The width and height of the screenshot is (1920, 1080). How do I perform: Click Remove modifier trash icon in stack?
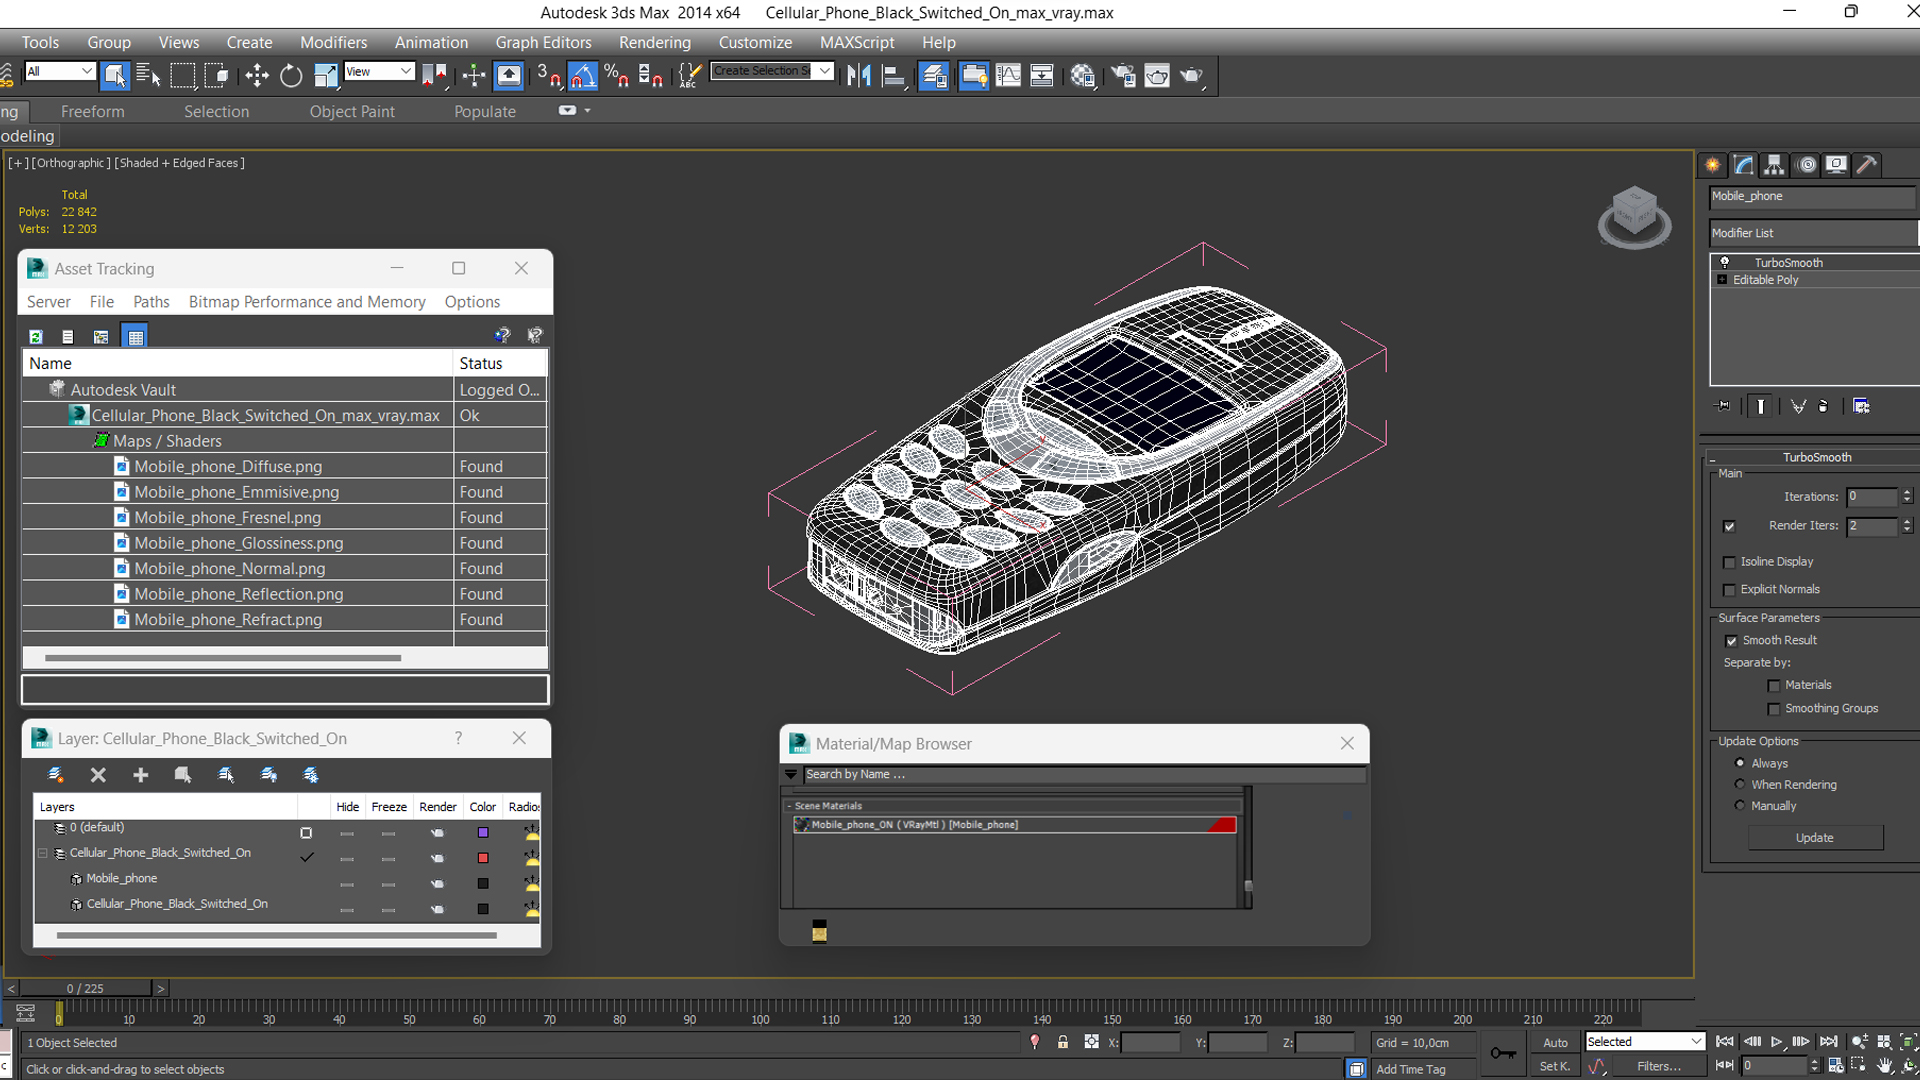[1823, 406]
